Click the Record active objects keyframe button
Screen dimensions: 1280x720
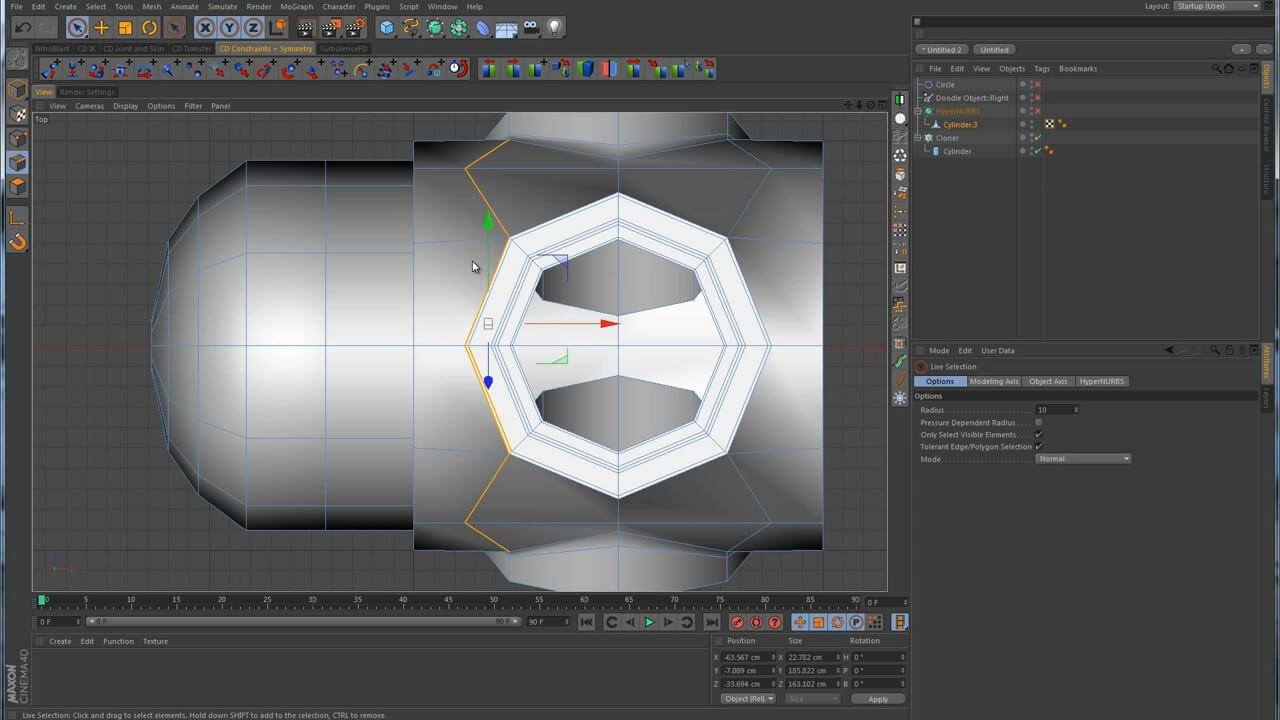click(737, 622)
